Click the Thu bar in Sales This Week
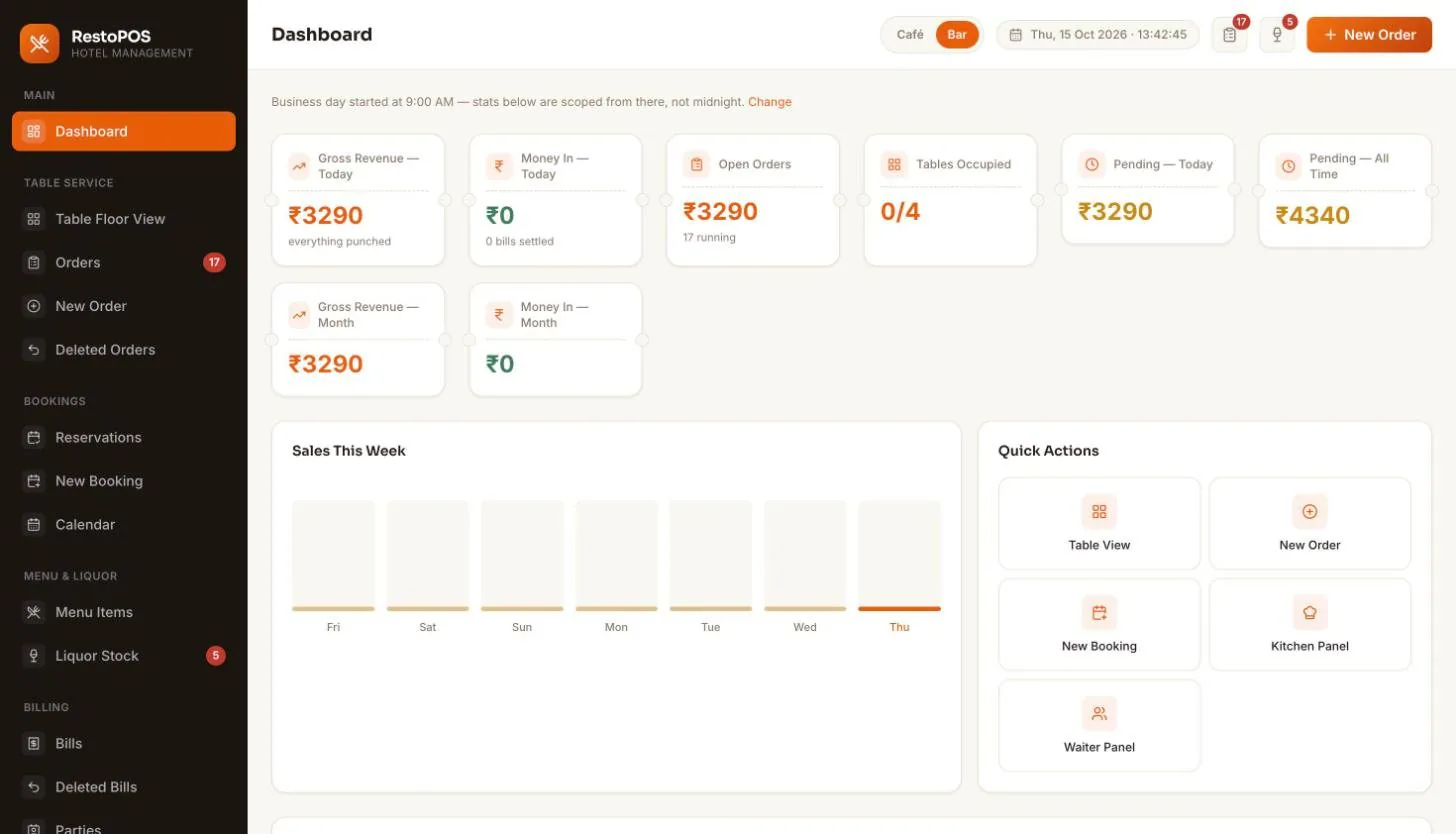Screen dimensions: 1456x834 (899, 556)
